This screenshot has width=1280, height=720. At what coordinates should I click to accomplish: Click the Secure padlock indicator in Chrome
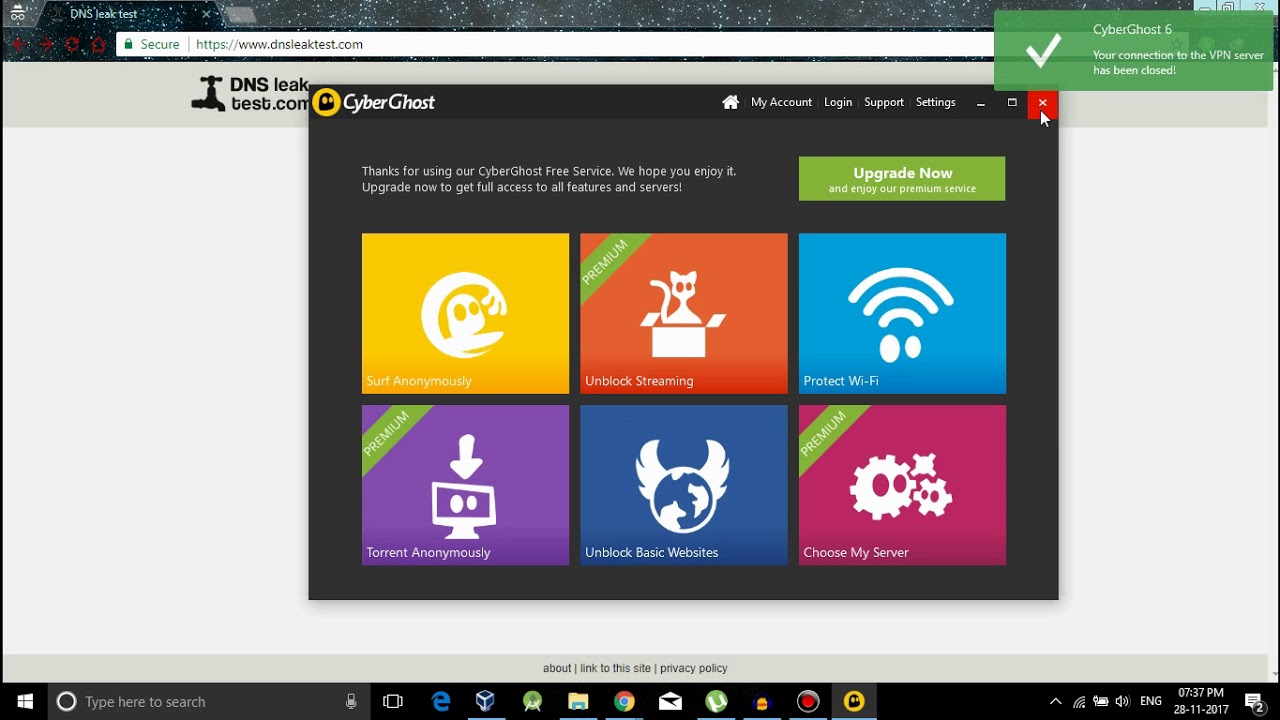[151, 45]
